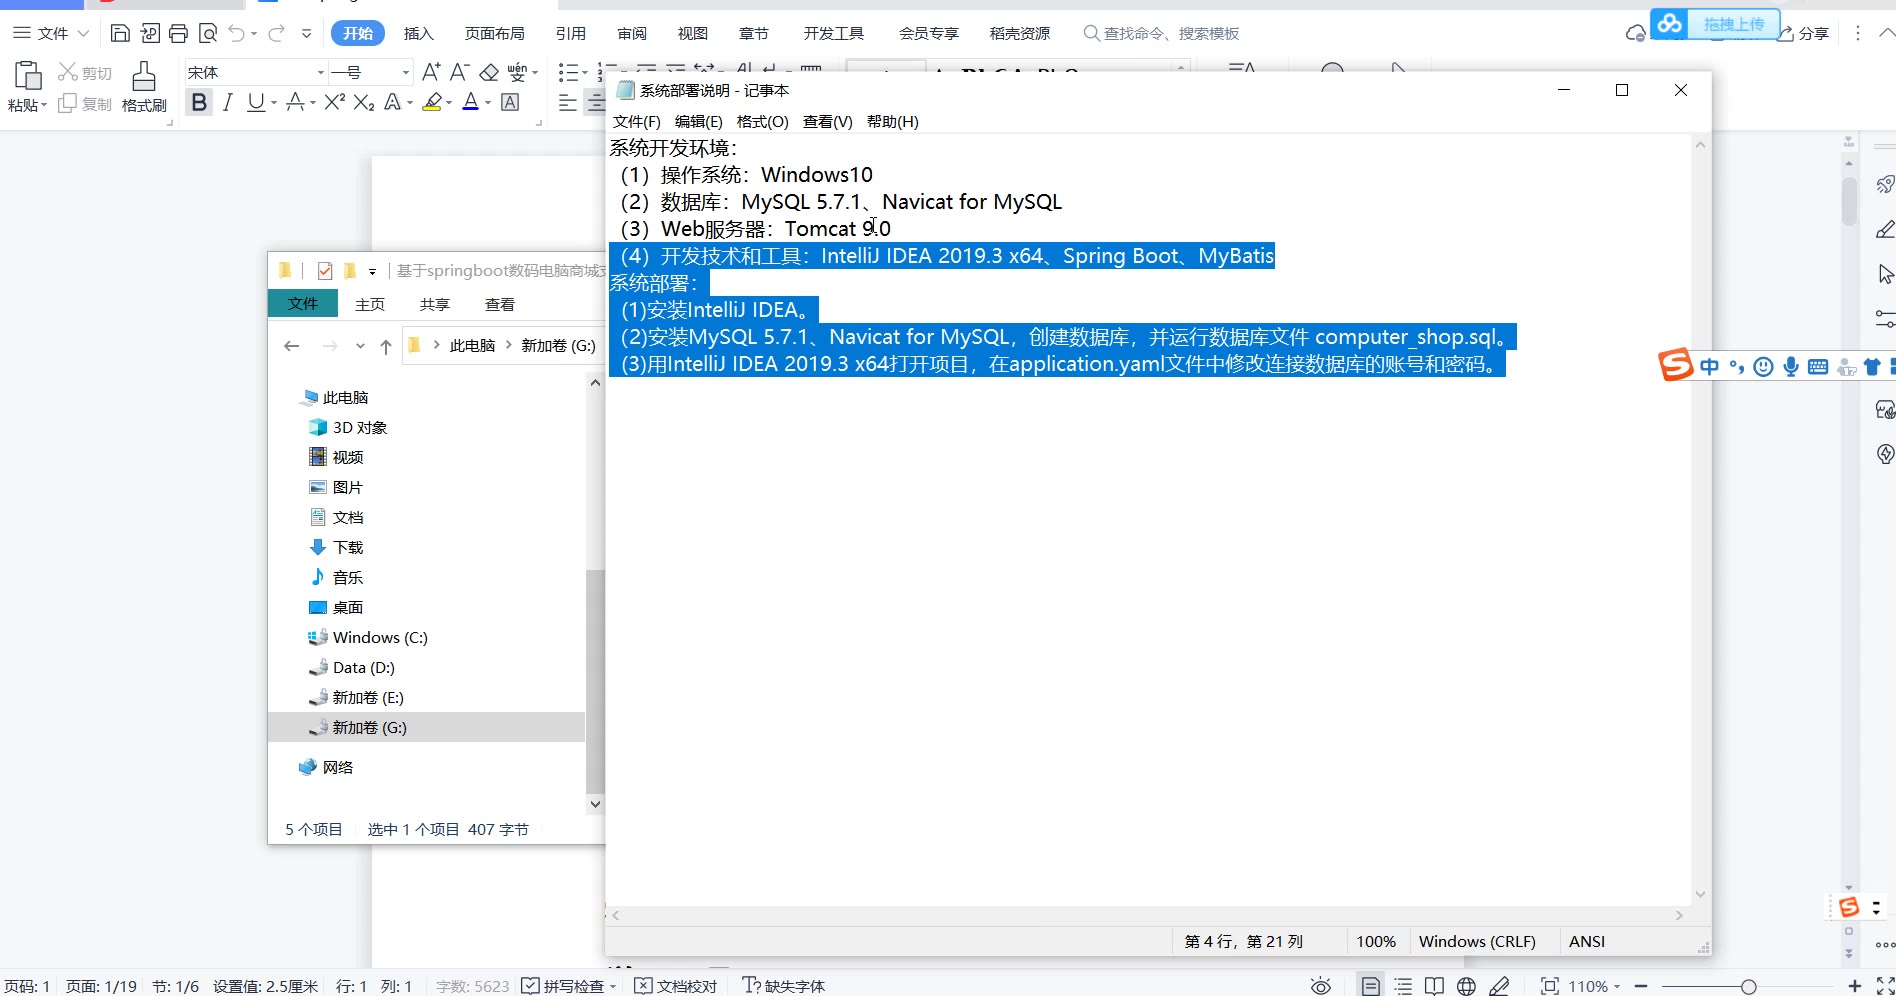
Task: Click Sogou soft keyboard icon
Action: coord(1818,367)
